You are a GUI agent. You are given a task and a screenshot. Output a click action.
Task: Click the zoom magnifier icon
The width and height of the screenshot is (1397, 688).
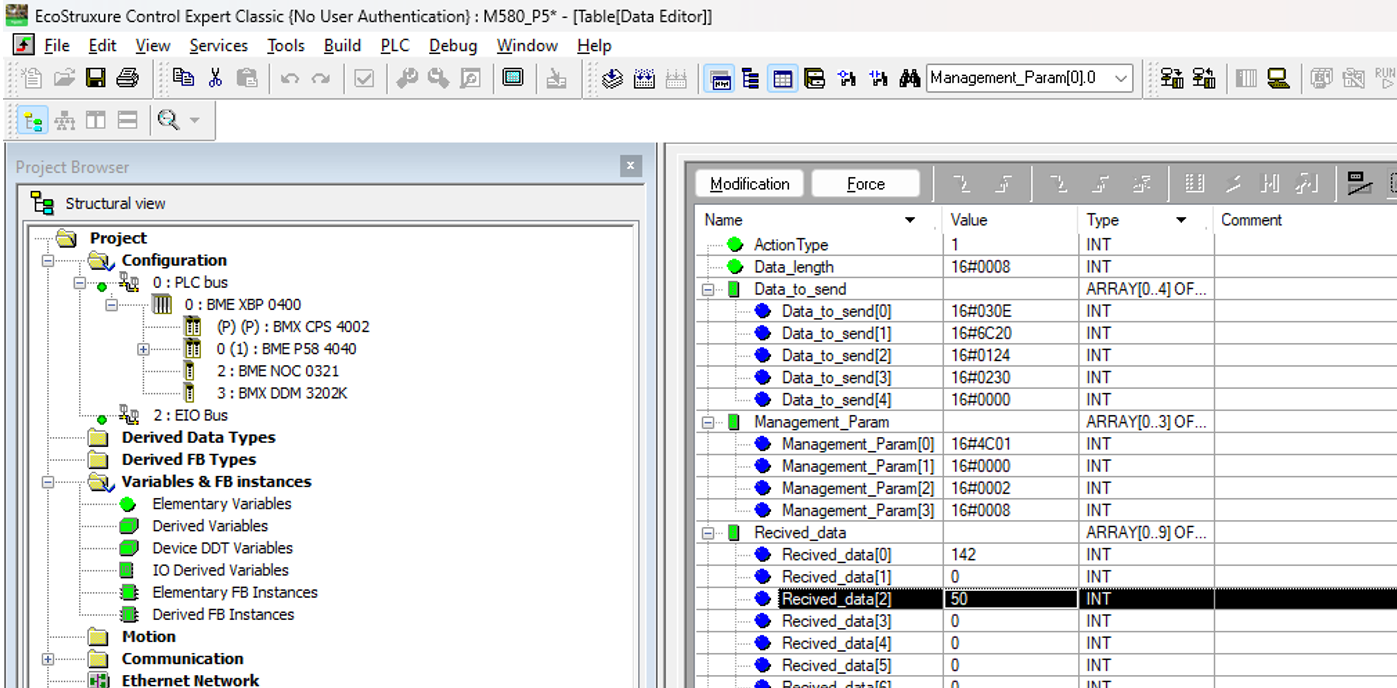point(168,121)
